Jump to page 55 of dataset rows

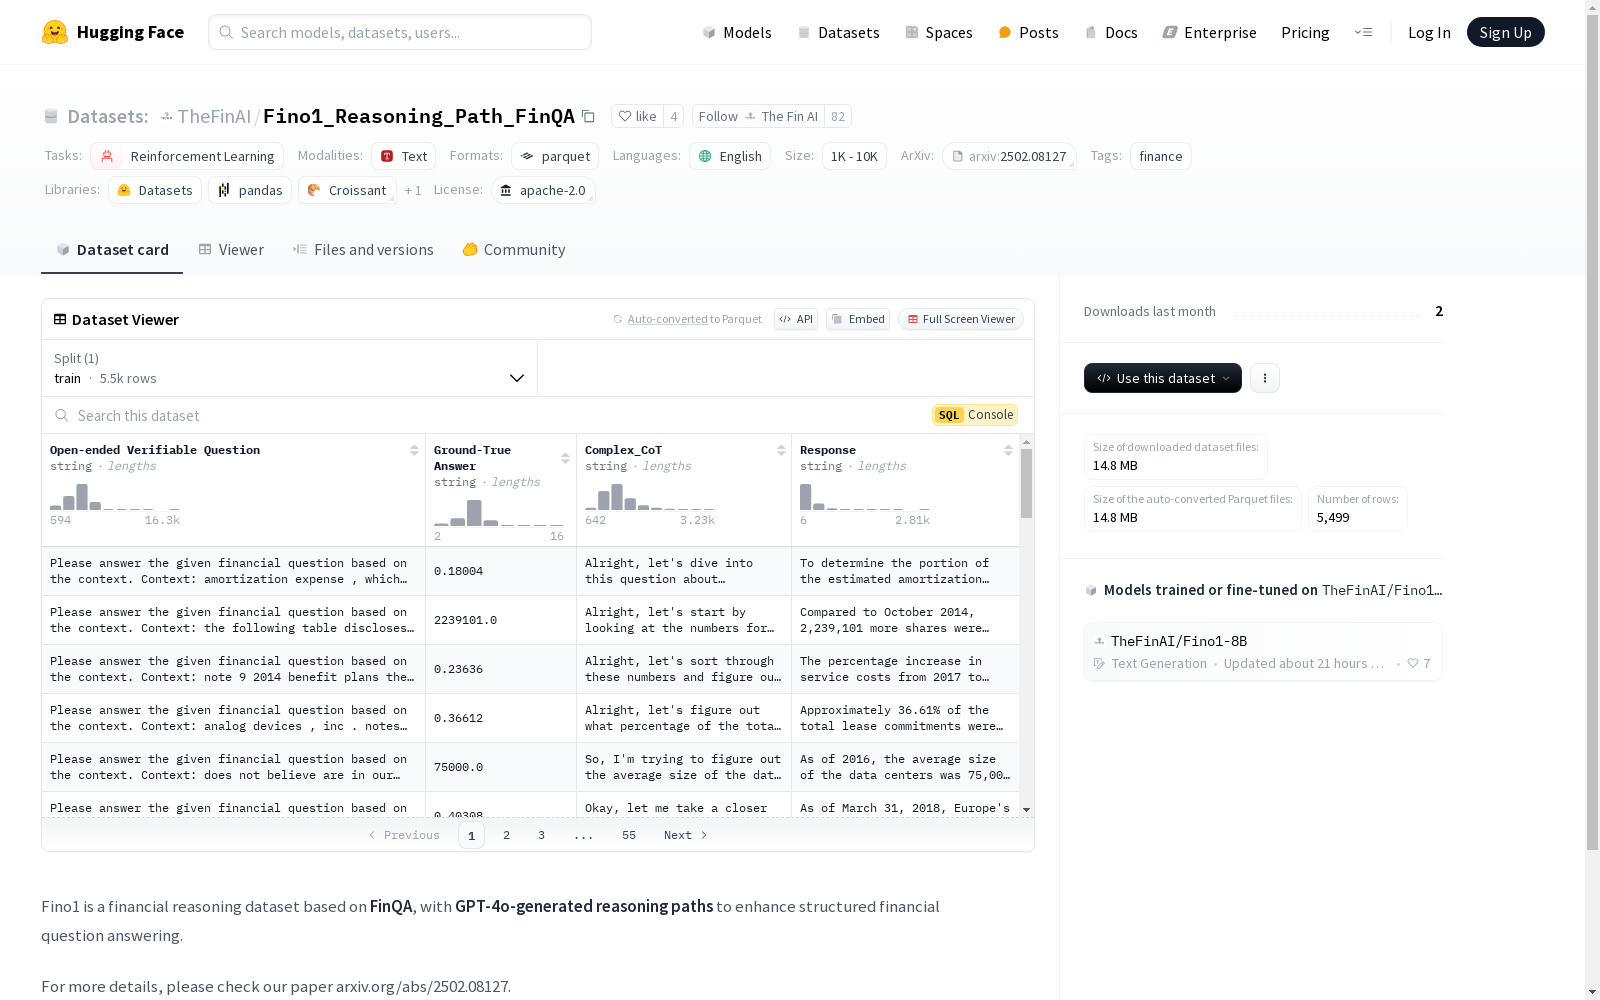628,835
